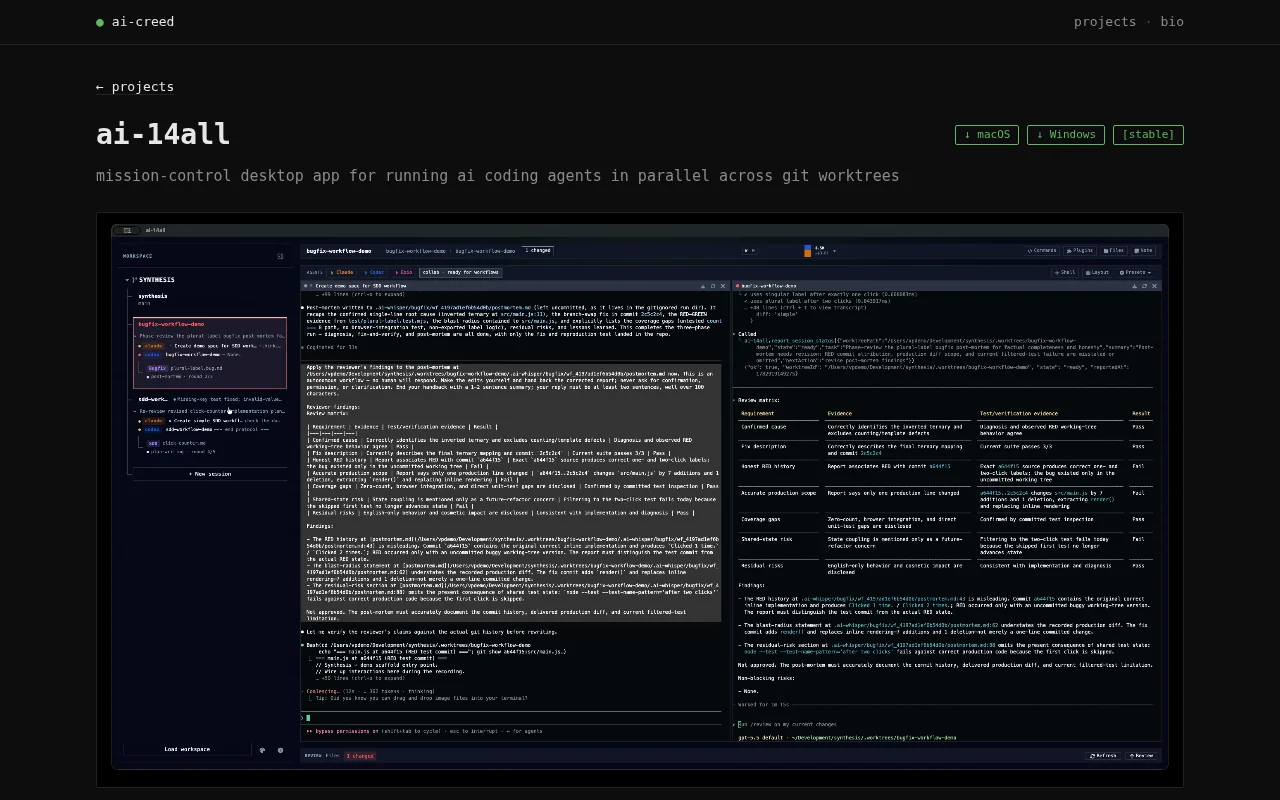Image resolution: width=1280 pixels, height=800 pixels.
Task: Click the + New session button
Action: [x=211, y=474]
